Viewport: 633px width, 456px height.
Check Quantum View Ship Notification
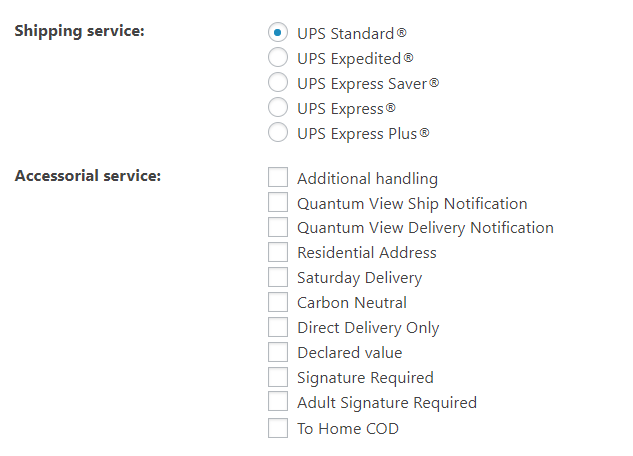tap(278, 202)
